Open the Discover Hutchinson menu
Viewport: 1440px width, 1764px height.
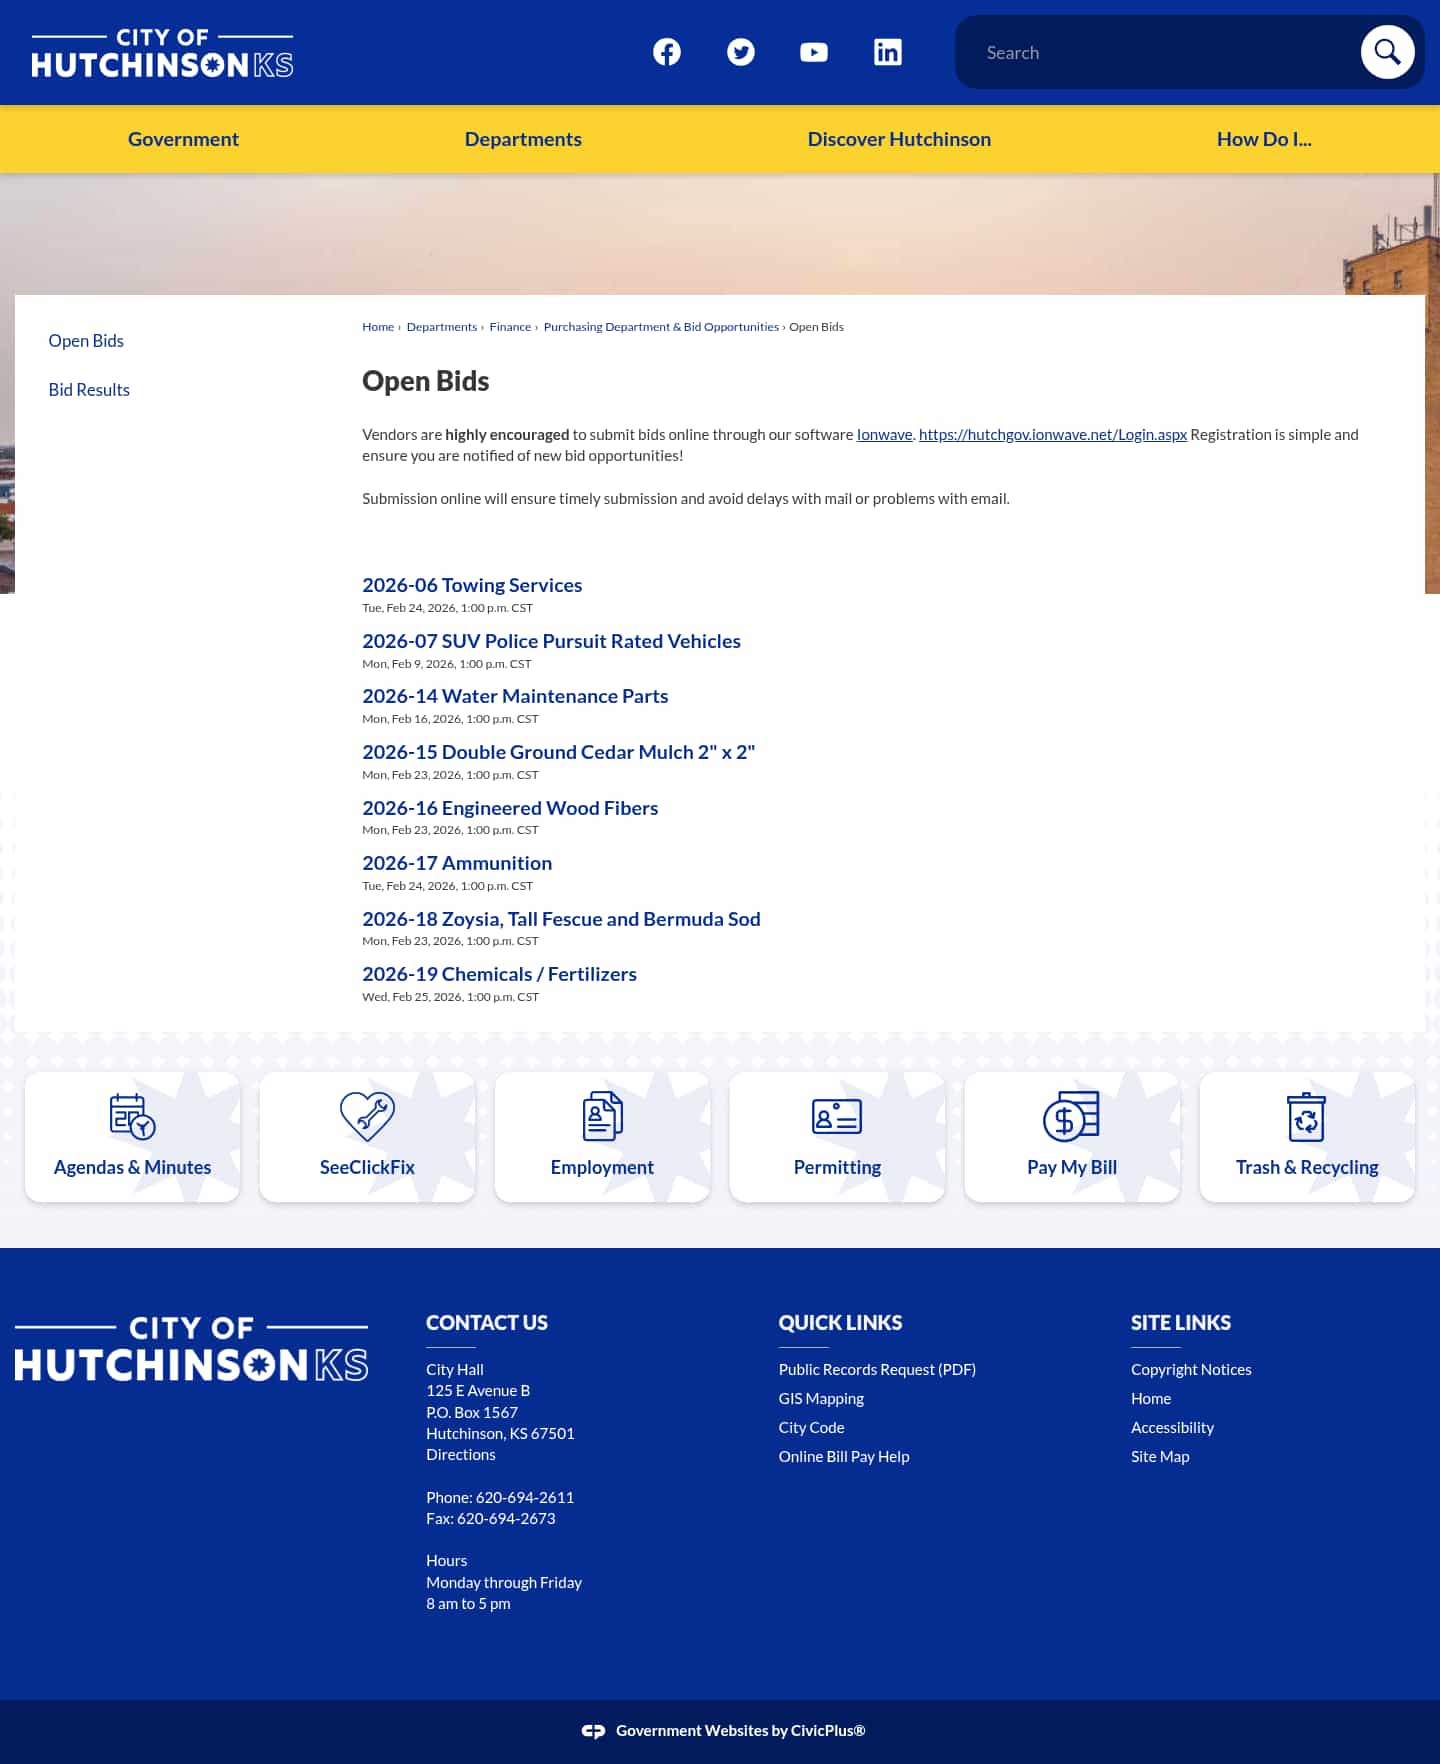[899, 139]
